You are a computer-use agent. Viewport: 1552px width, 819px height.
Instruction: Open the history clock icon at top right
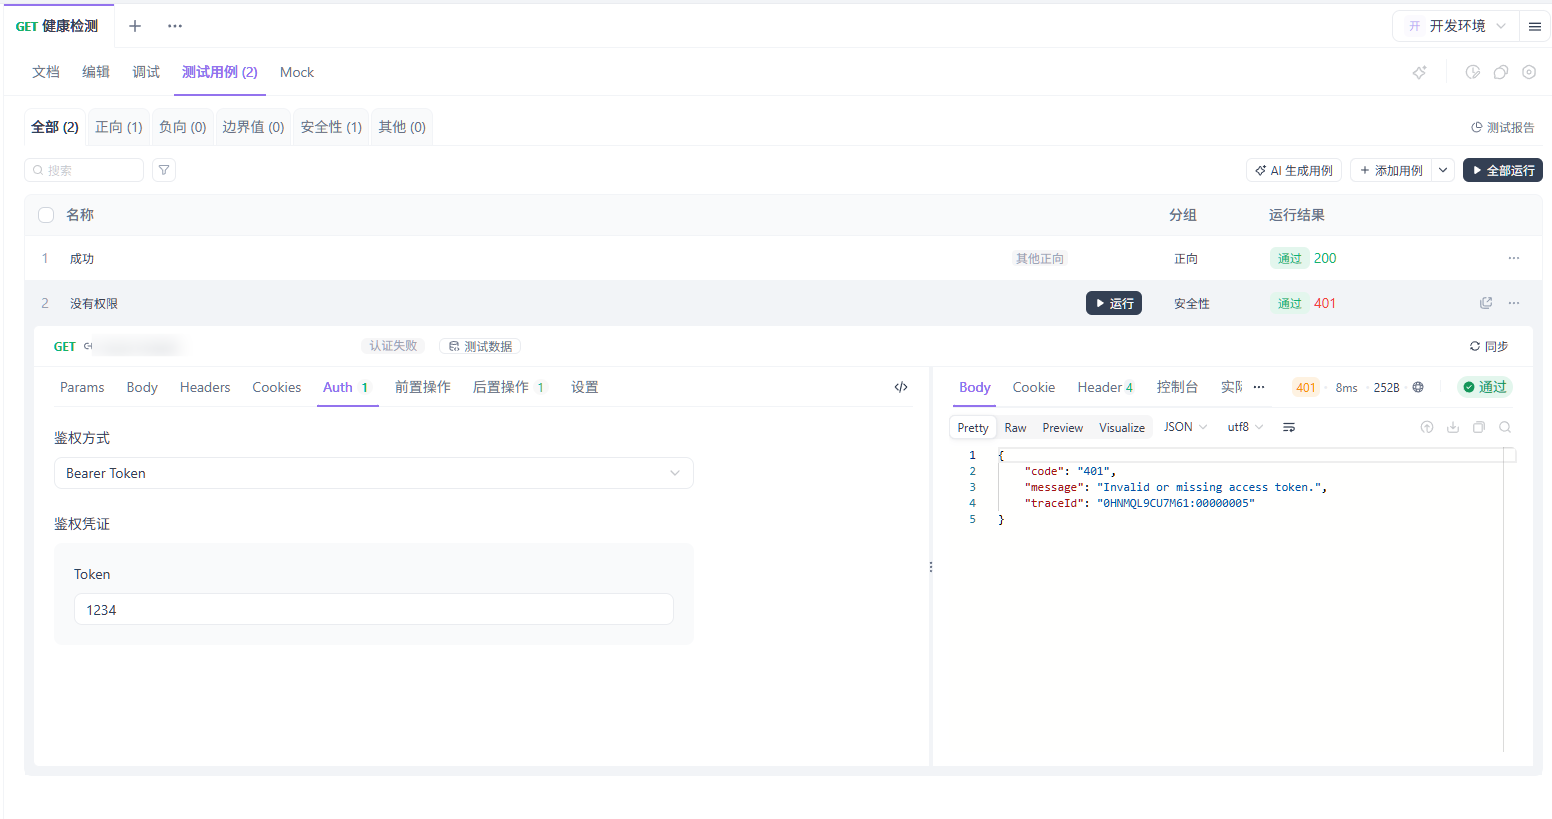click(1472, 72)
